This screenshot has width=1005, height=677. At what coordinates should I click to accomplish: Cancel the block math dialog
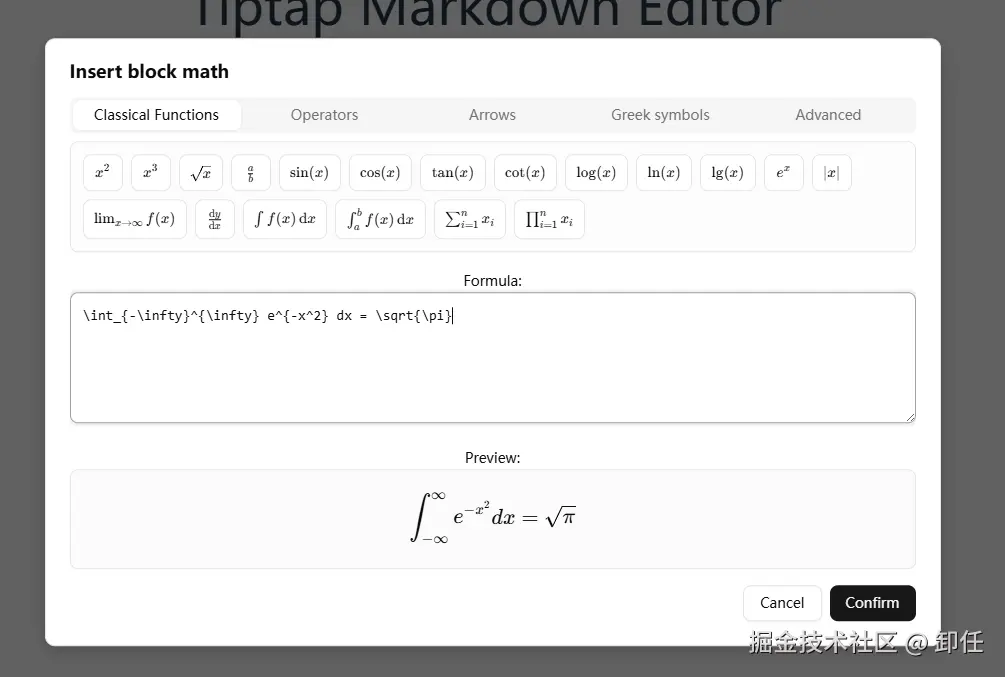tap(782, 603)
